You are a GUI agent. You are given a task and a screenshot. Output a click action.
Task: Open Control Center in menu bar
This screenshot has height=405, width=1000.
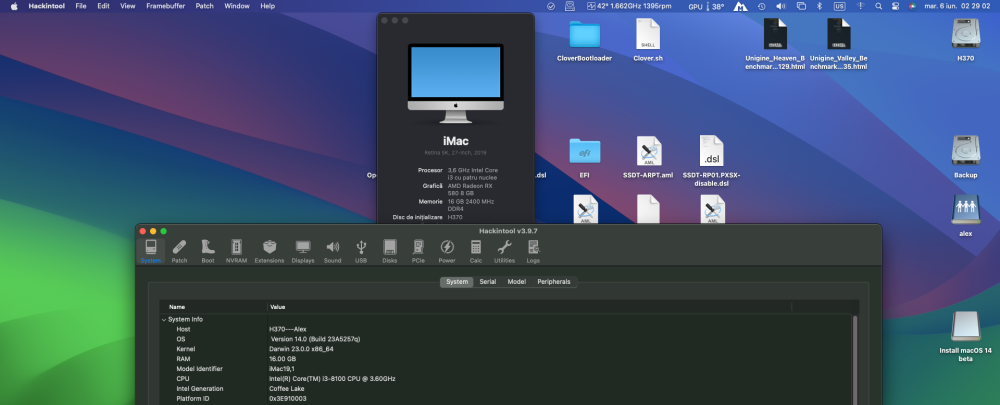click(895, 6)
